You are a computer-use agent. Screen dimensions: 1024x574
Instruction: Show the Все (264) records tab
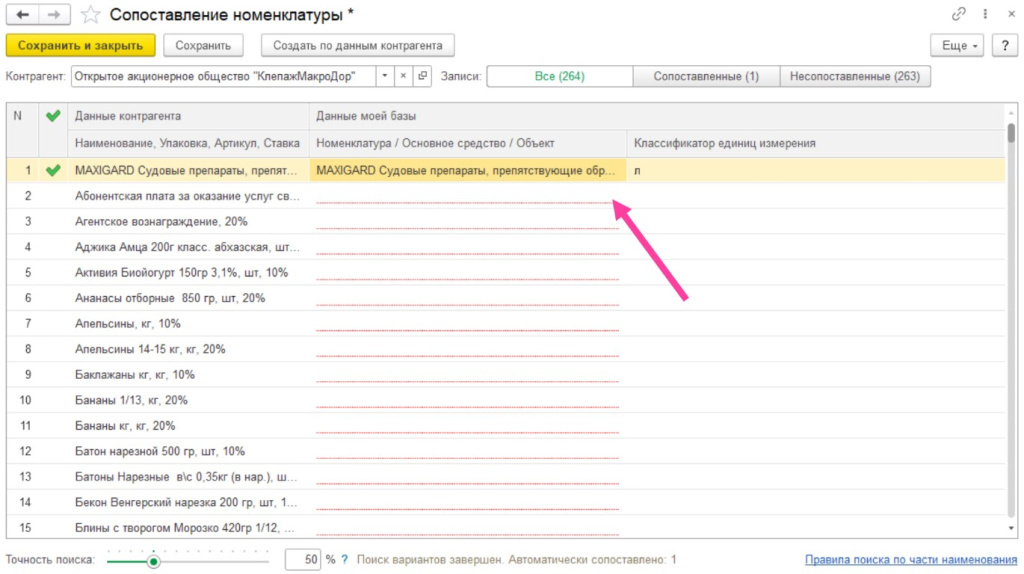(559, 76)
